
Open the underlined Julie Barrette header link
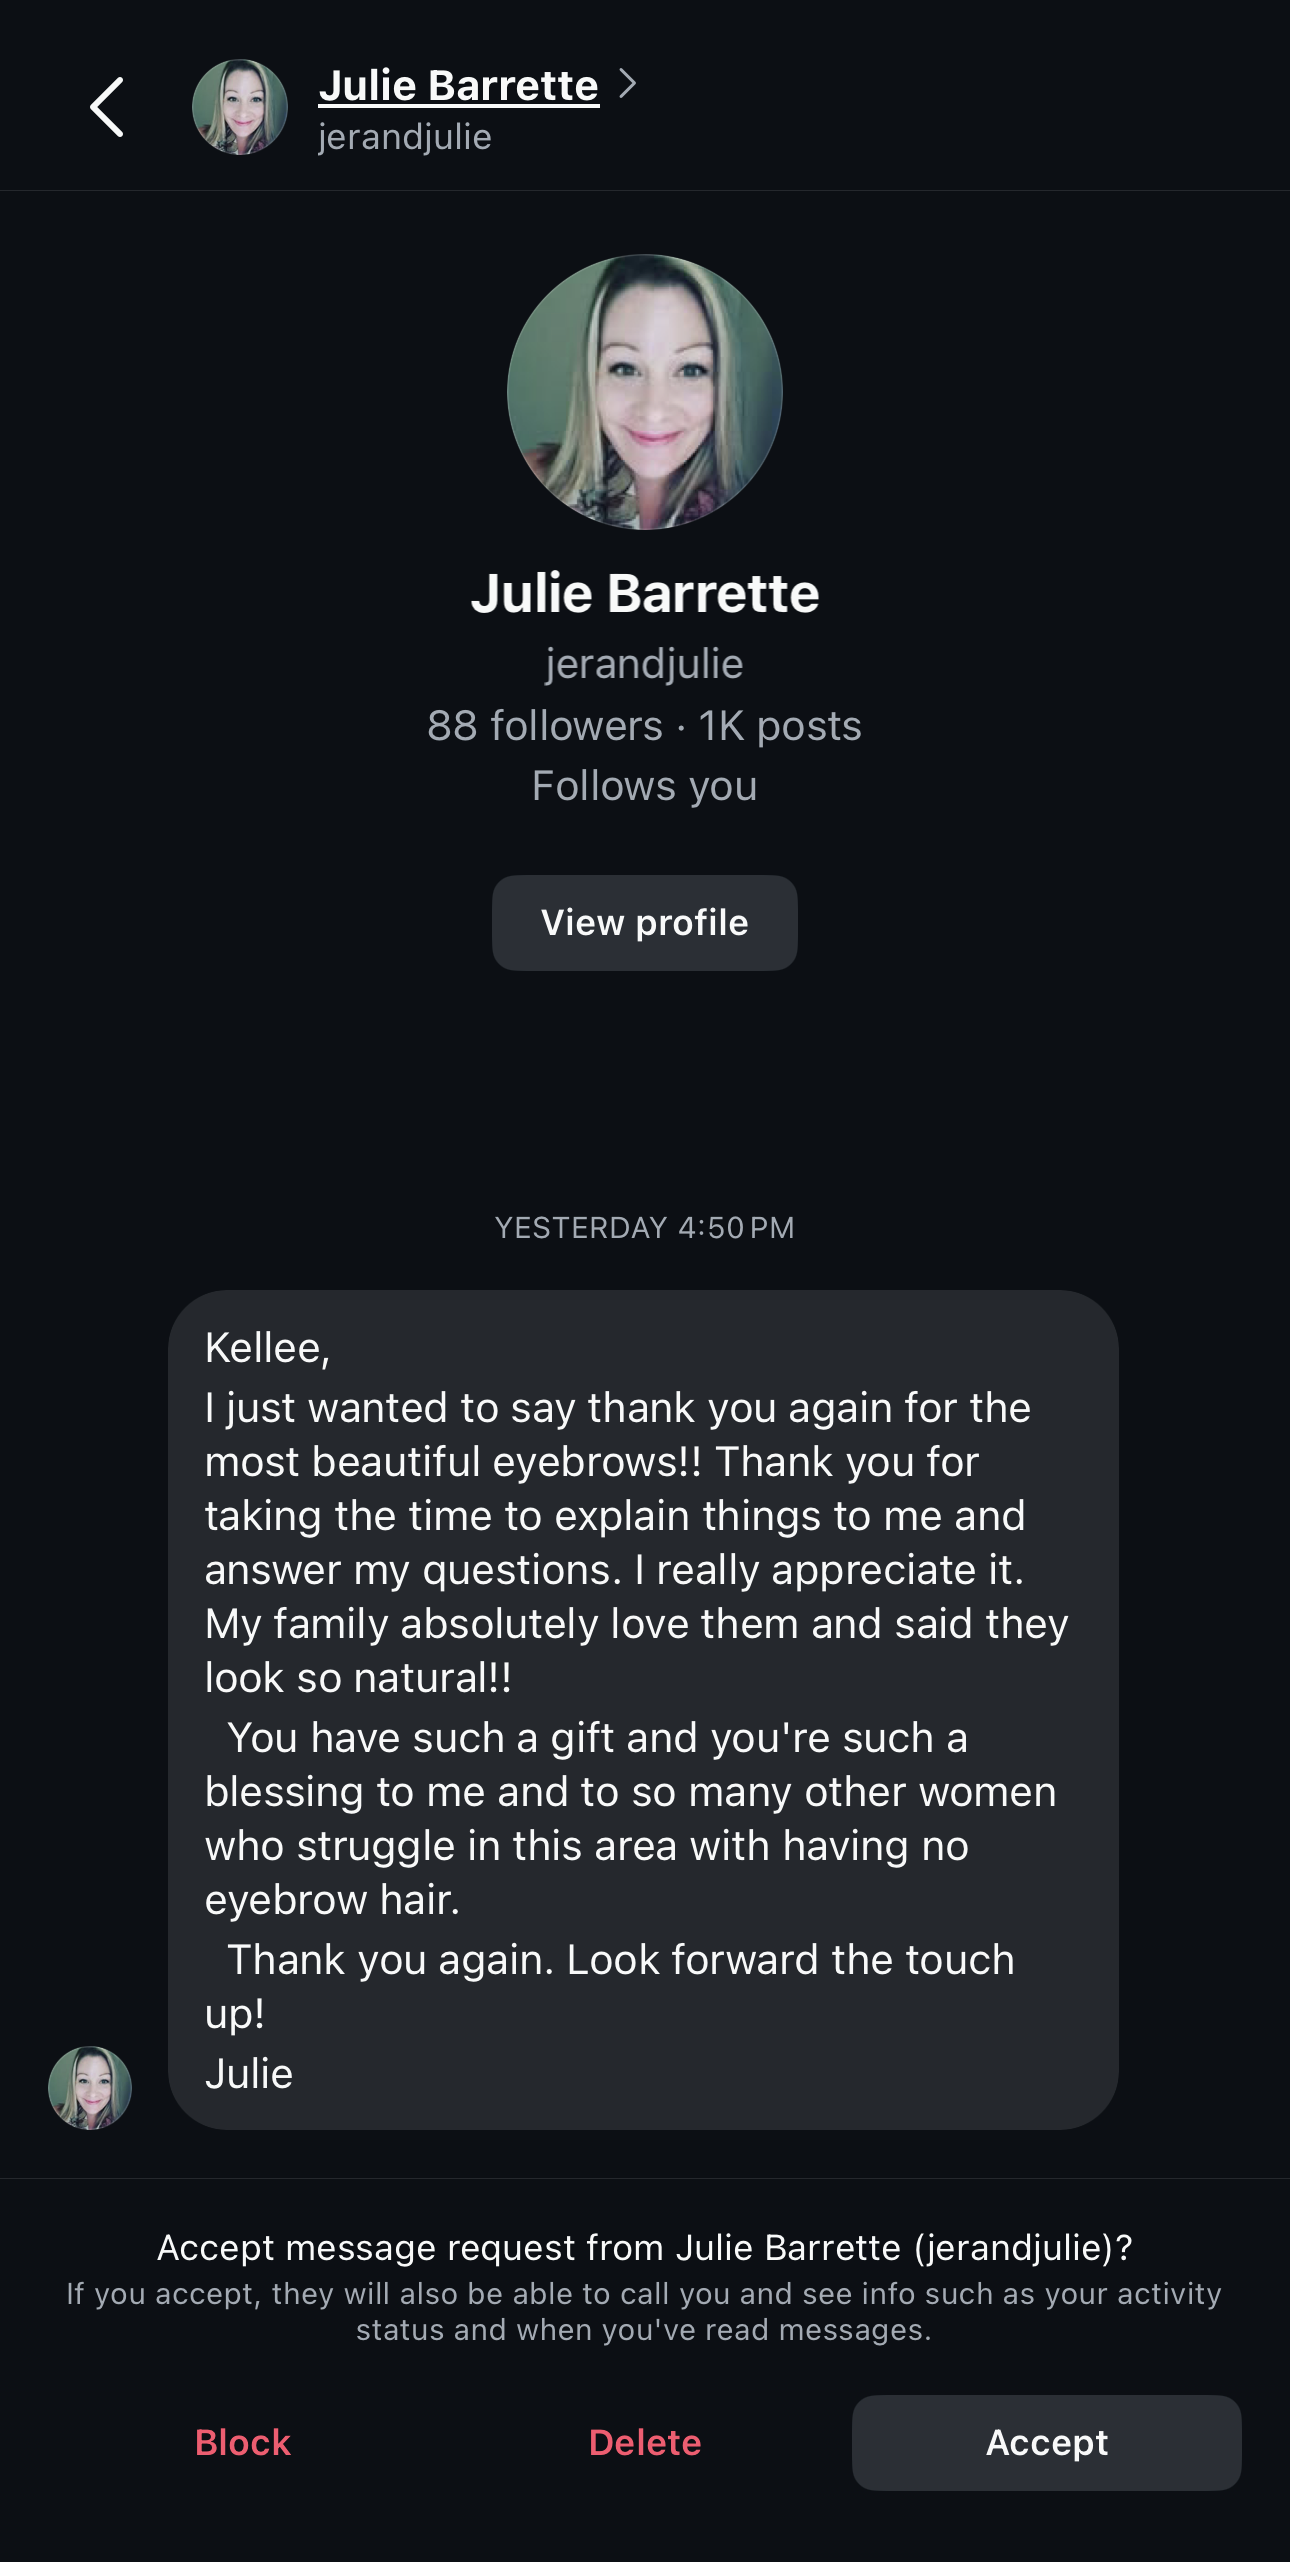[458, 86]
